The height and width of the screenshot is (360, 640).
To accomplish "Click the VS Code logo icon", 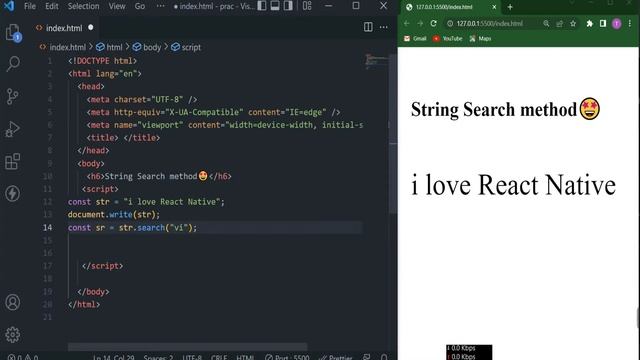I will coord(9,6).
